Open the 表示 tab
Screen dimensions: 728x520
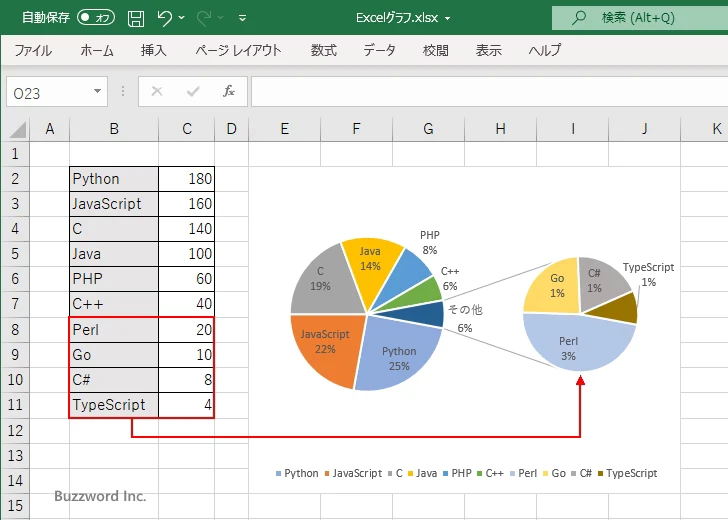(488, 50)
